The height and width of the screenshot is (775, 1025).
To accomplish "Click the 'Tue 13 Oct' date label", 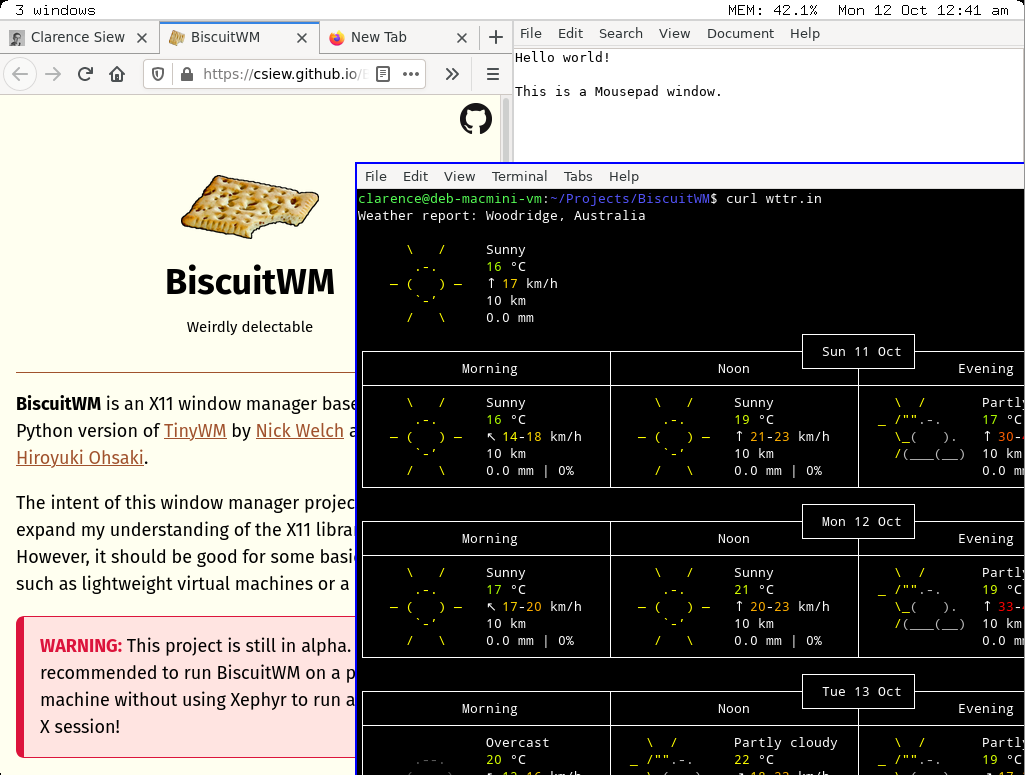I will tap(861, 691).
